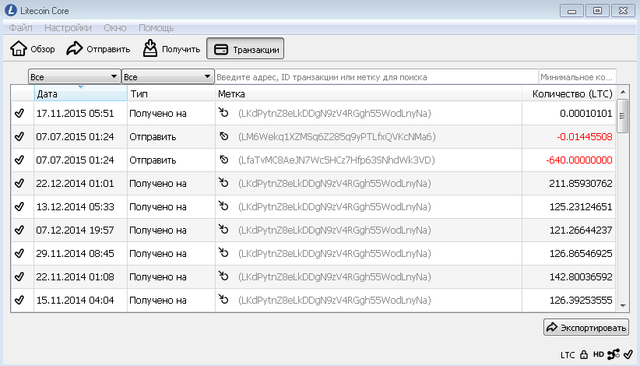Sort by Количество (LTC) column header
The width and height of the screenshot is (640, 366).
pos(569,94)
